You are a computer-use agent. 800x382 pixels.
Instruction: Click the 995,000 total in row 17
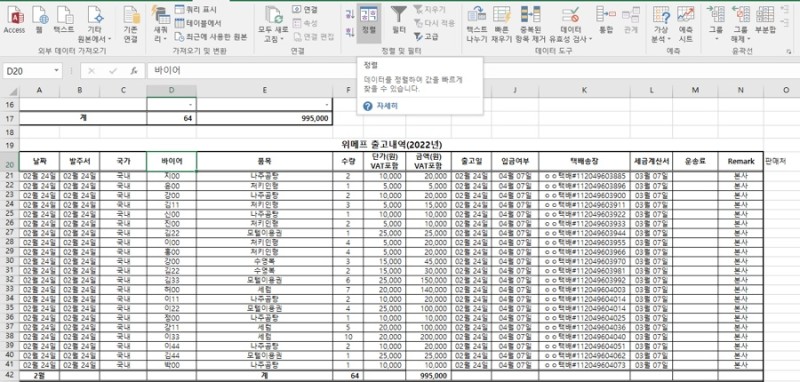[x=264, y=118]
